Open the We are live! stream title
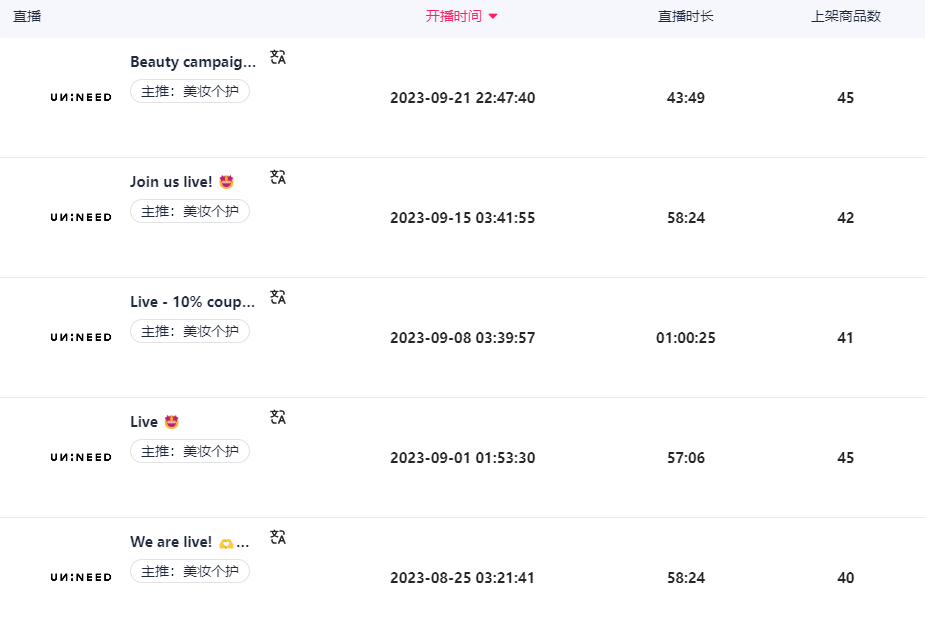 point(189,542)
